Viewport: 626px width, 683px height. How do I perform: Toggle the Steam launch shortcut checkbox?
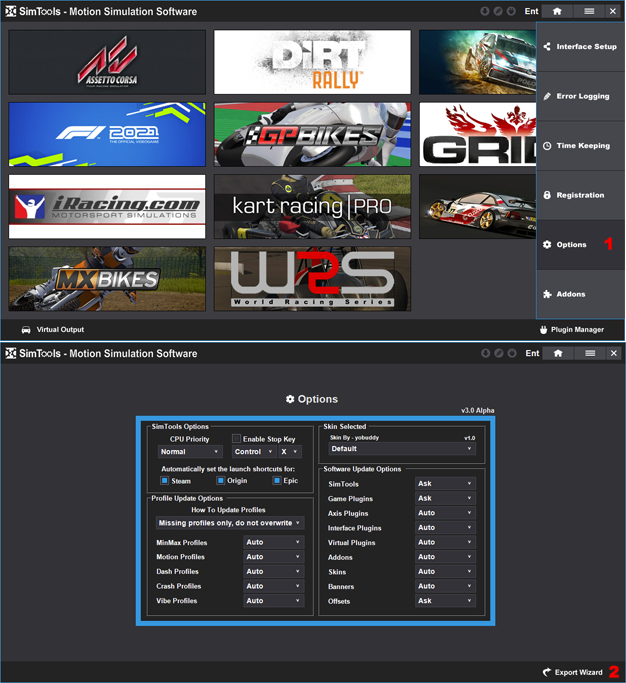pos(164,481)
